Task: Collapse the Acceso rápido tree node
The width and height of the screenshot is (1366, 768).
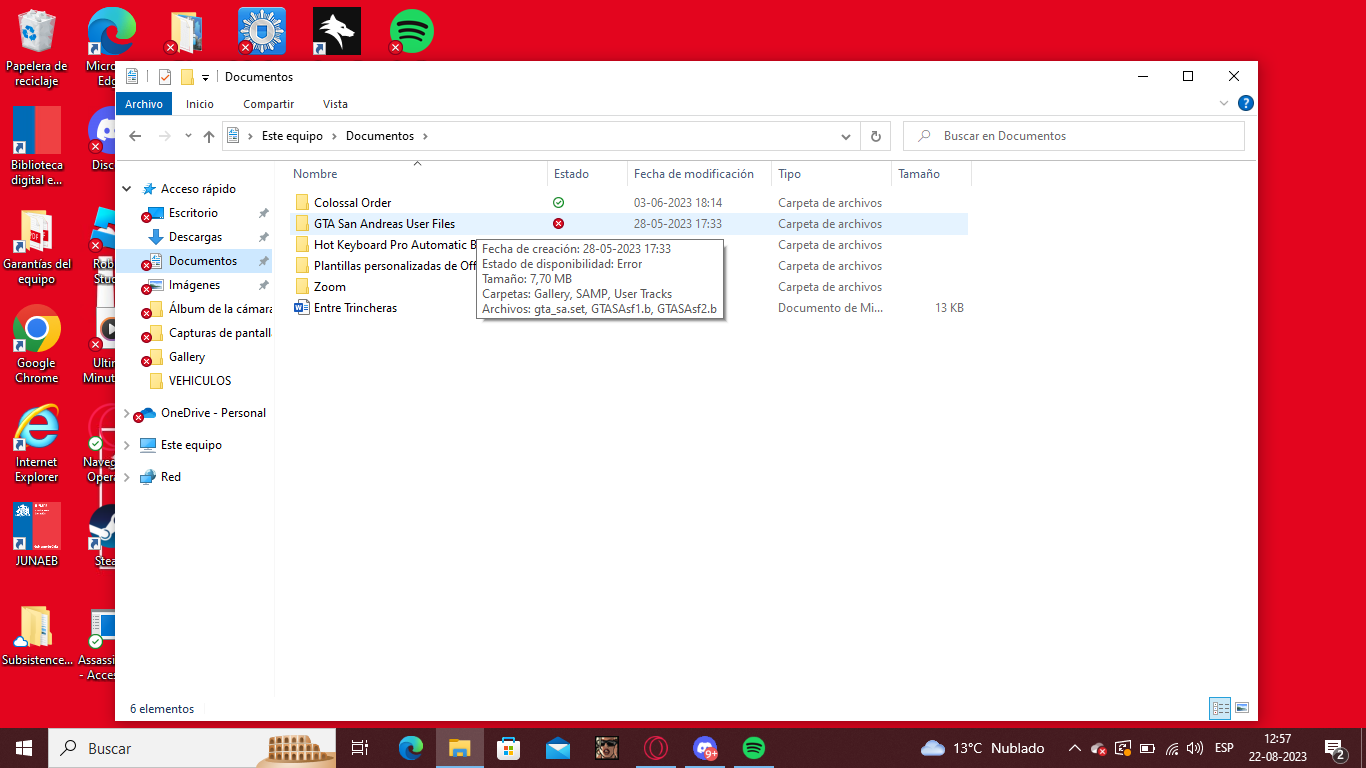Action: [x=127, y=189]
